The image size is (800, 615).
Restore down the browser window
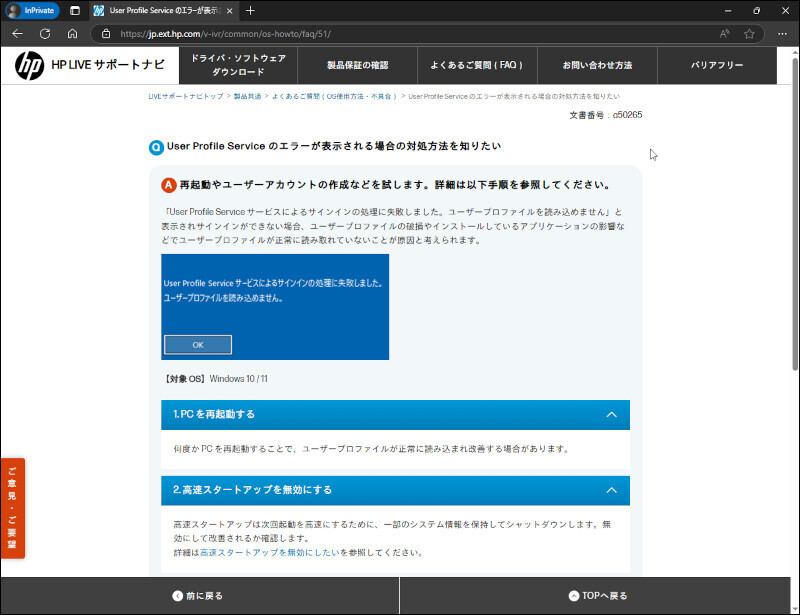tap(757, 10)
